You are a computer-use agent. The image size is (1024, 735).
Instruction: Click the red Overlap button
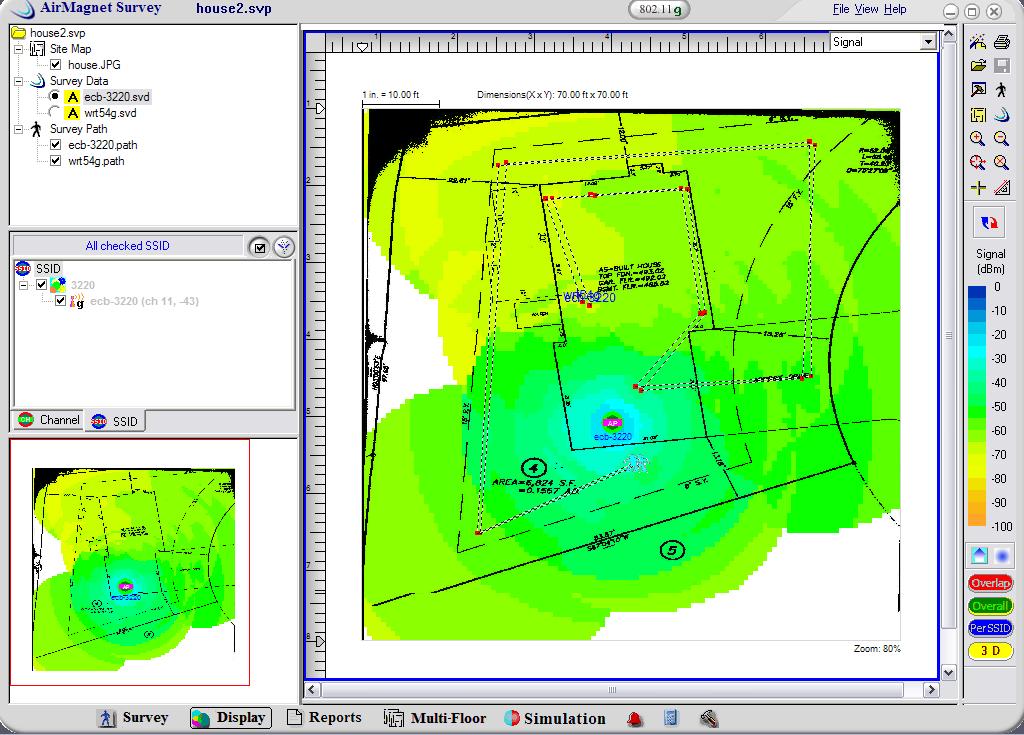click(990, 583)
